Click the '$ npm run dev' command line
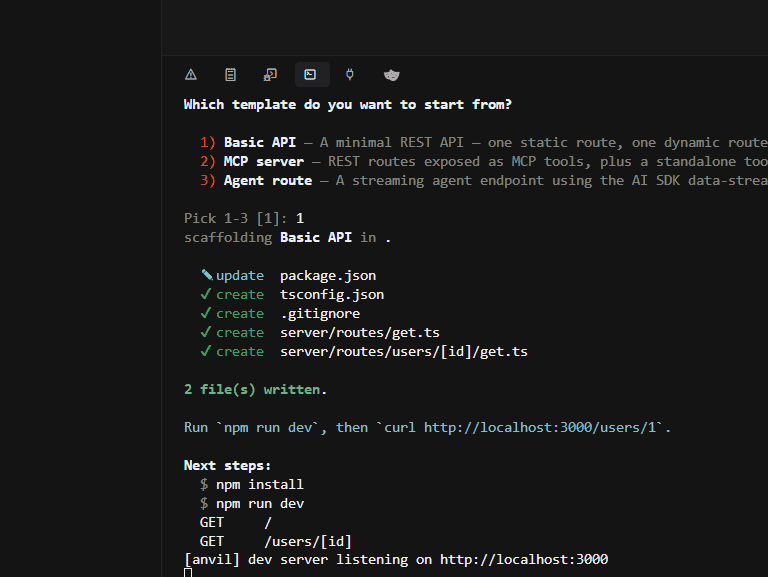This screenshot has height=577, width=768. click(252, 504)
